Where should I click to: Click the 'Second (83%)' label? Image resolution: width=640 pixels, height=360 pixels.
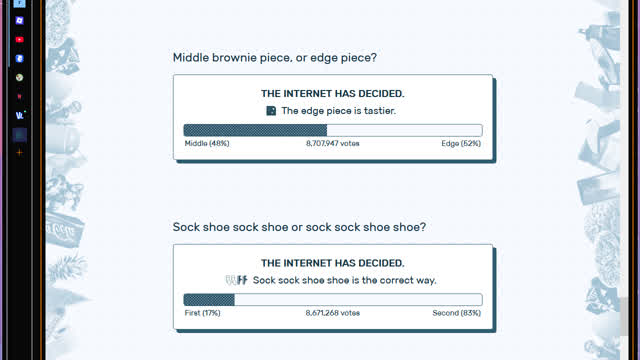[456, 313]
